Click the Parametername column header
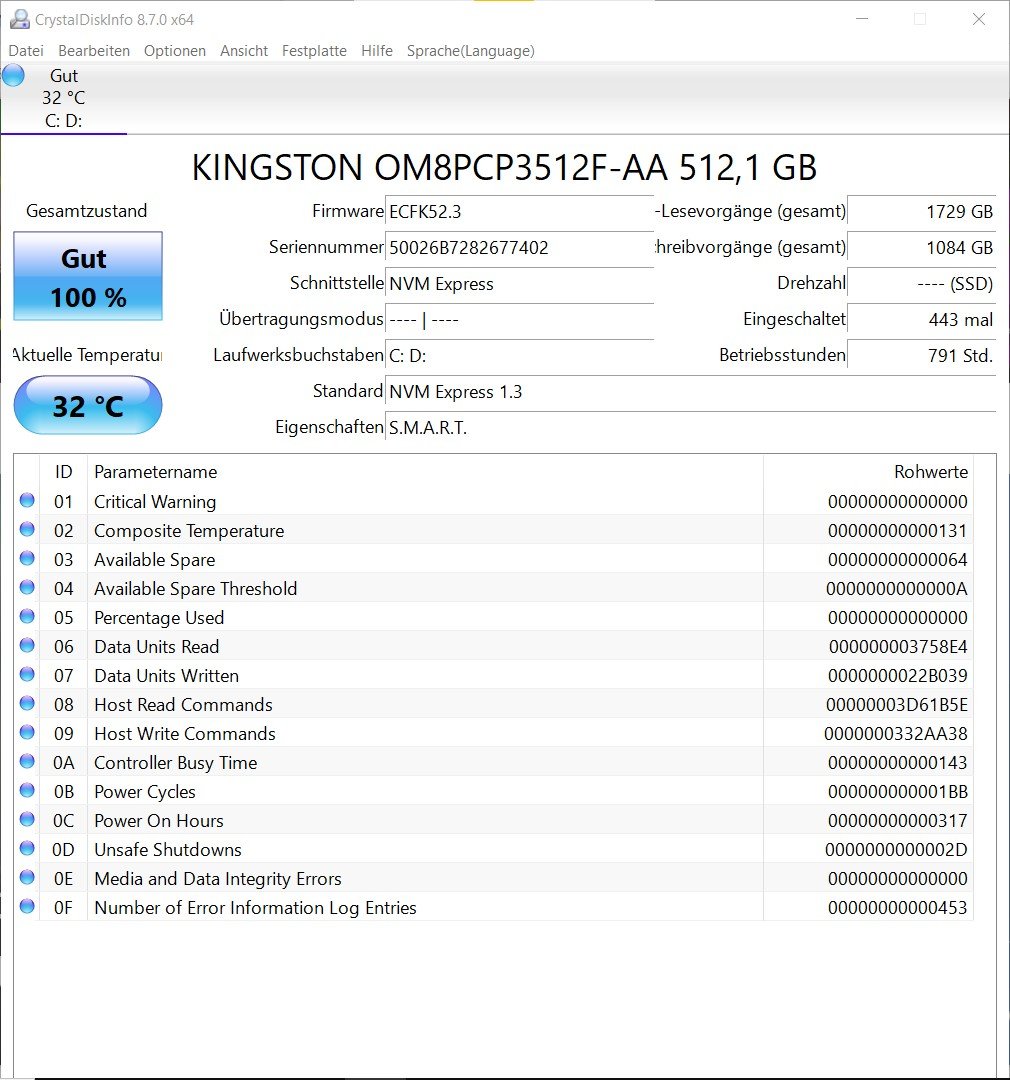Image resolution: width=1010 pixels, height=1080 pixels. 425,472
